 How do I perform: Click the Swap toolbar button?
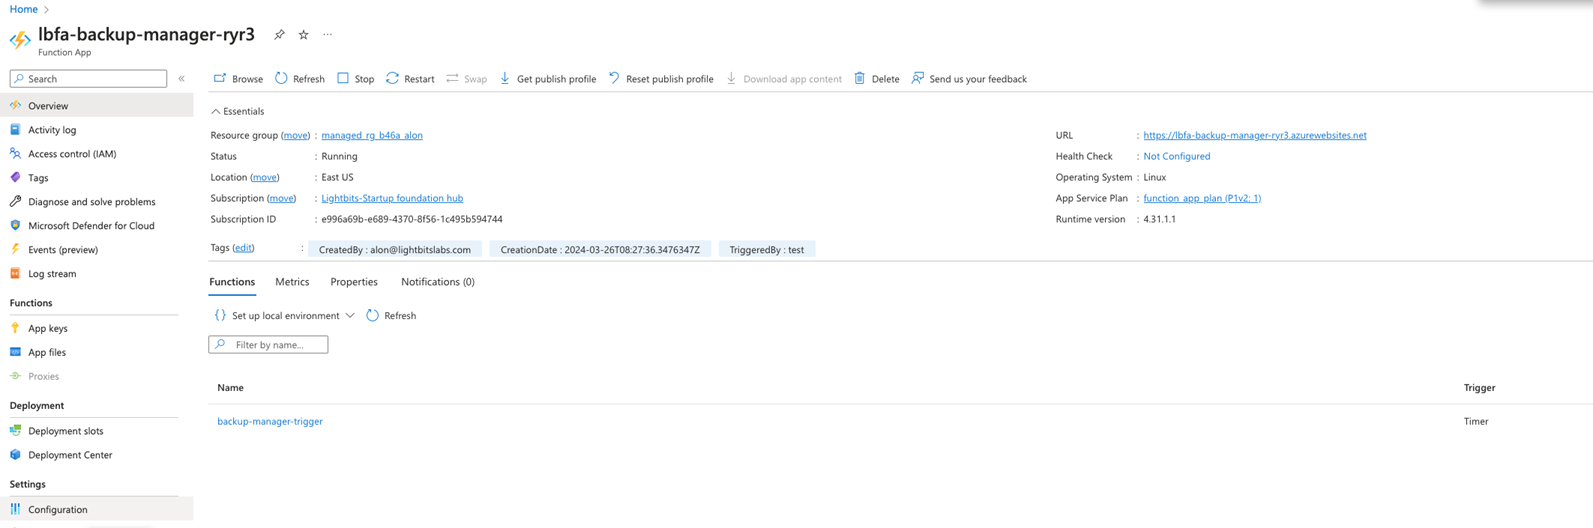pos(466,78)
